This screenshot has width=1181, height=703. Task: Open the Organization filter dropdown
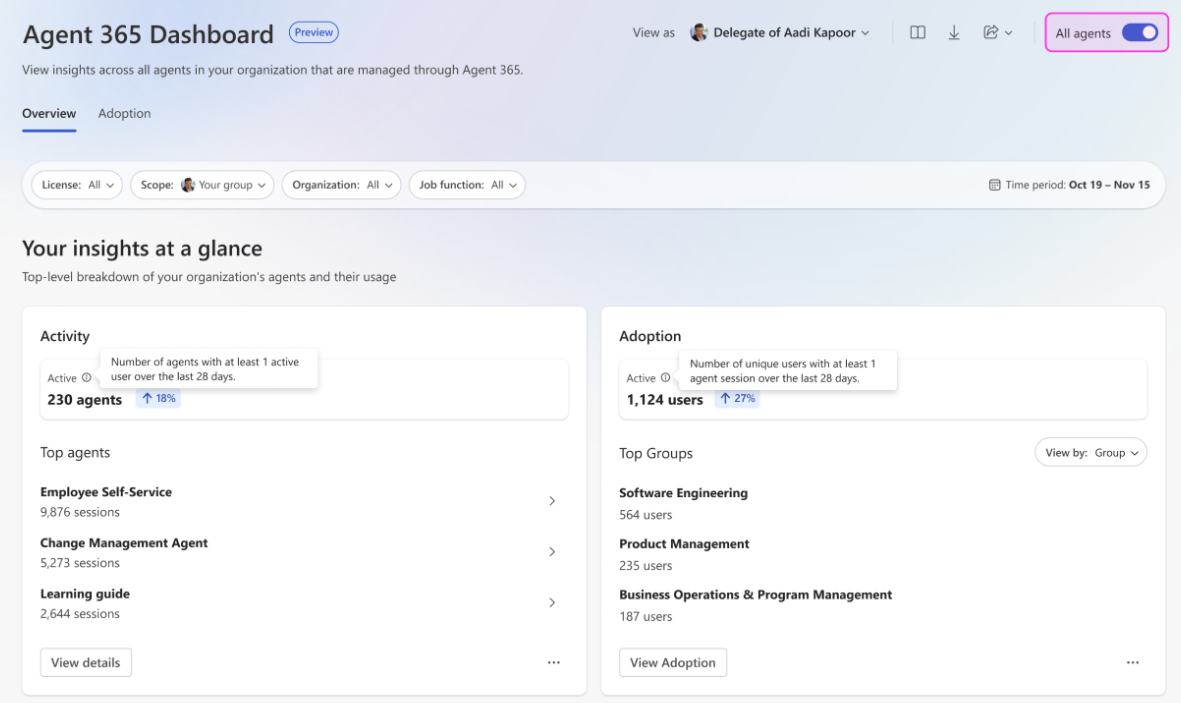pos(341,185)
